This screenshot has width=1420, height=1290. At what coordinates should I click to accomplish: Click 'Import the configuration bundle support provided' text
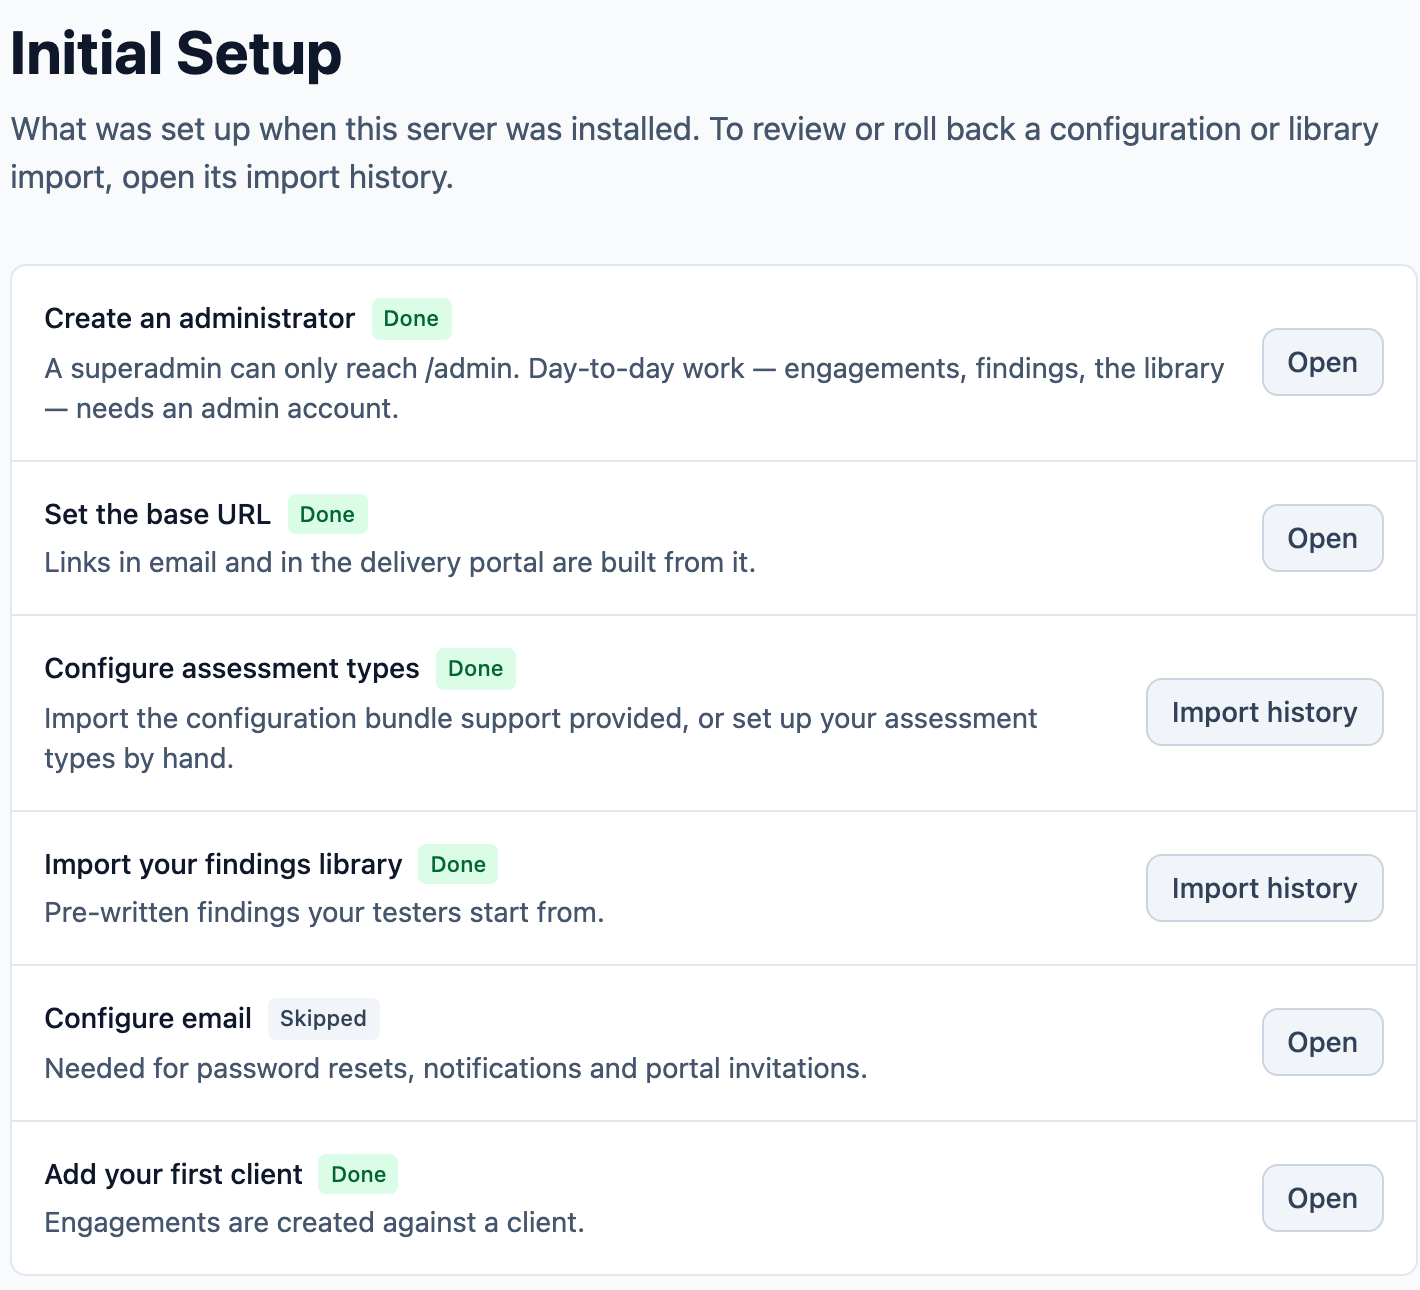pyautogui.click(x=541, y=739)
